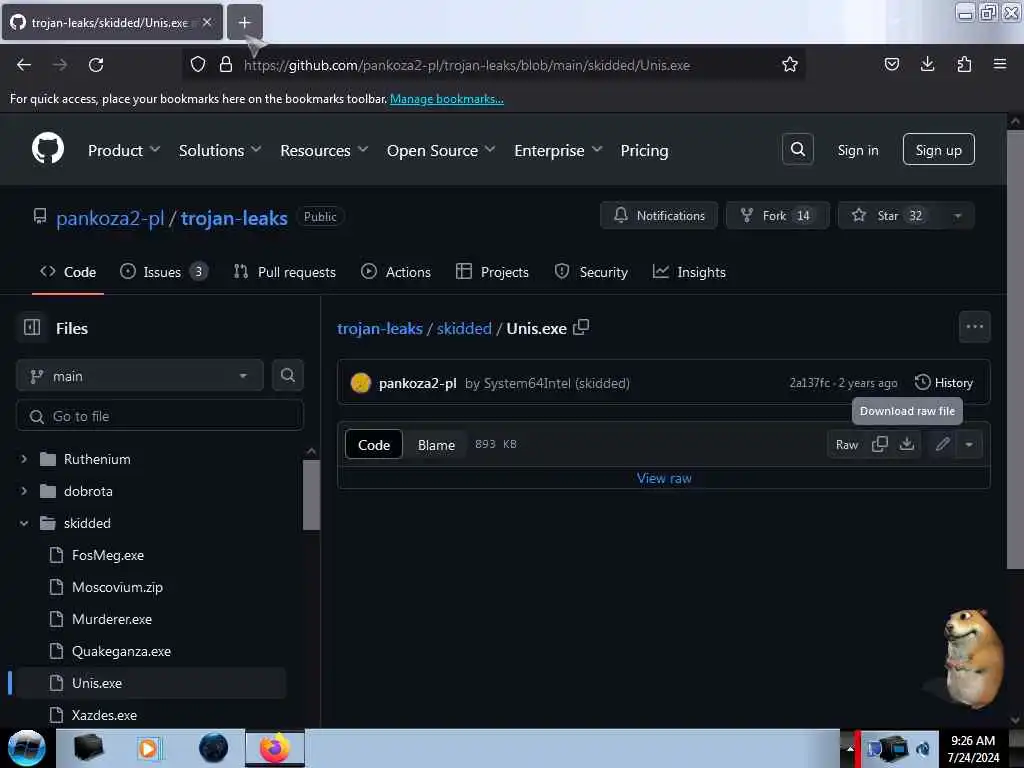This screenshot has width=1024, height=768.
Task: Click the search files magnifier in sidebar
Action: pos(287,376)
